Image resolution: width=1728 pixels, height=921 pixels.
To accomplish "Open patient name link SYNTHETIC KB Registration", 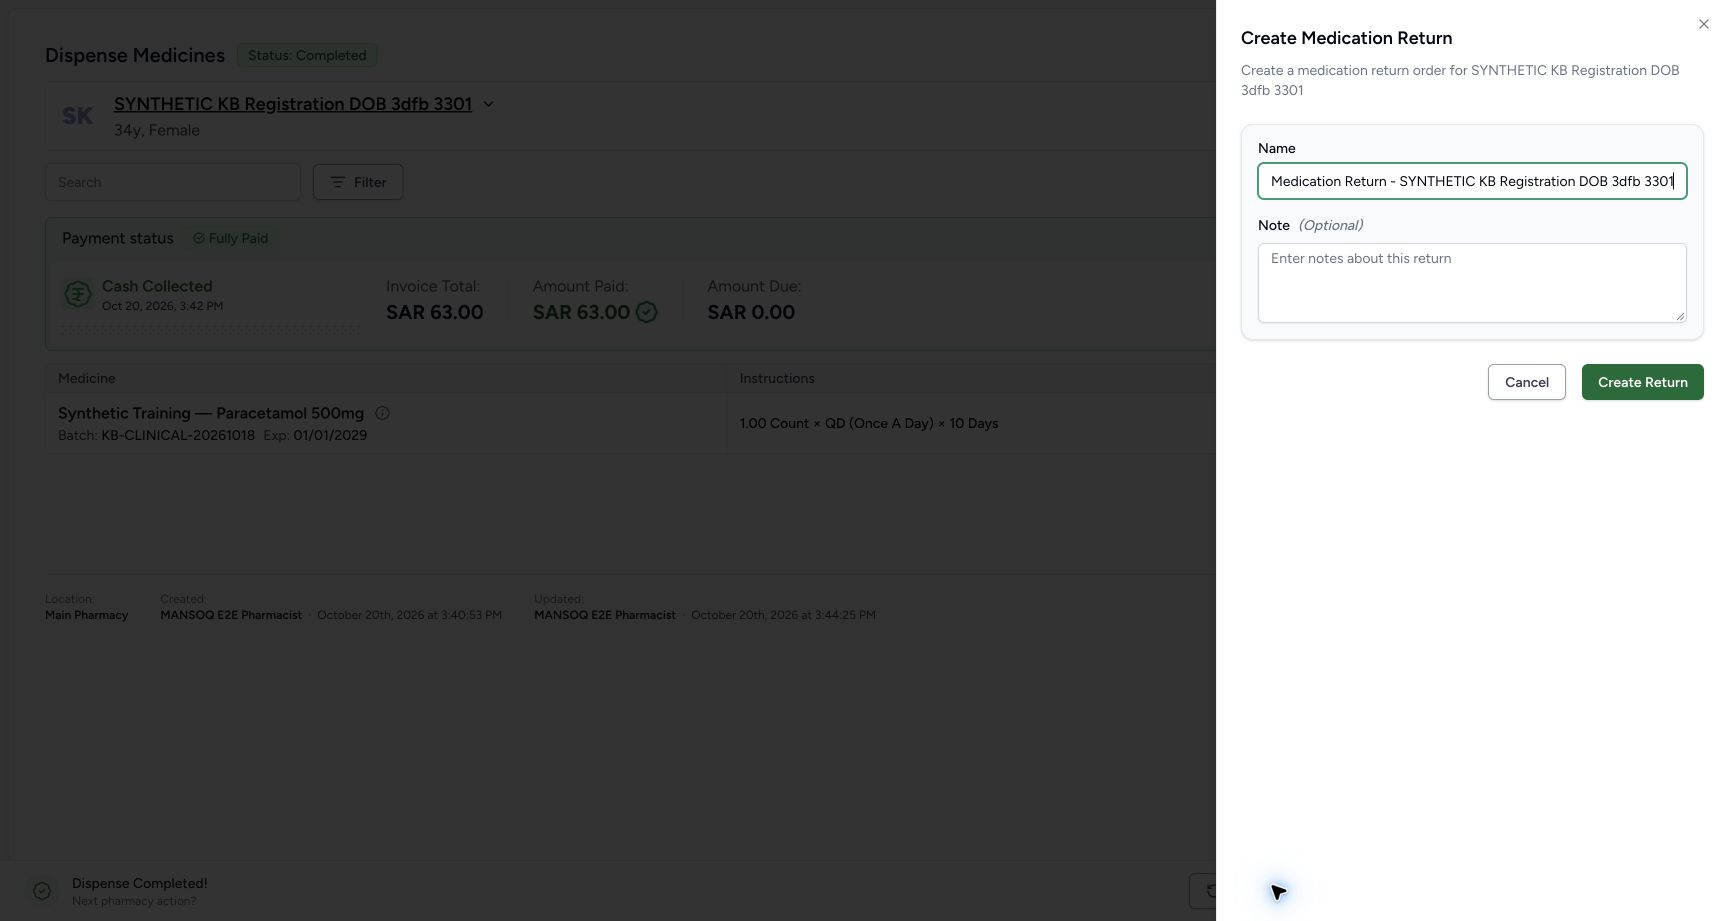I will point(293,104).
